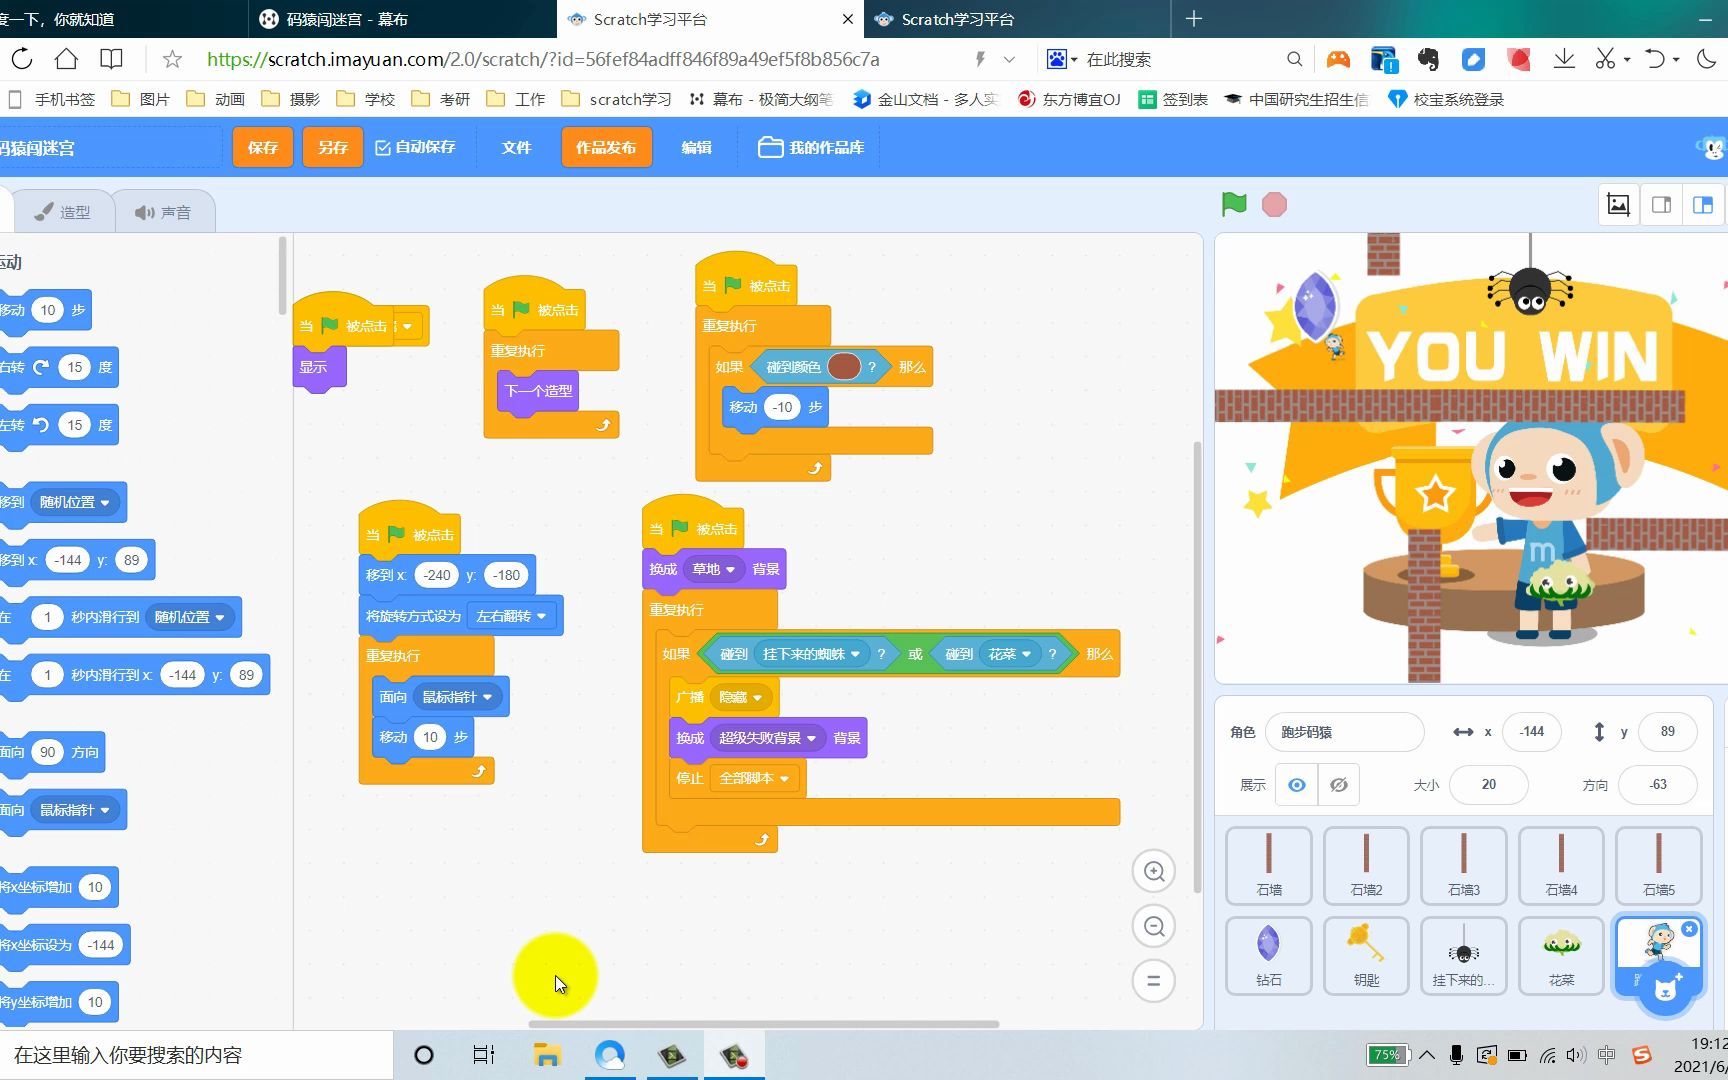Select the 花菜 sprite thumbnail
This screenshot has width=1728, height=1080.
(x=1561, y=955)
